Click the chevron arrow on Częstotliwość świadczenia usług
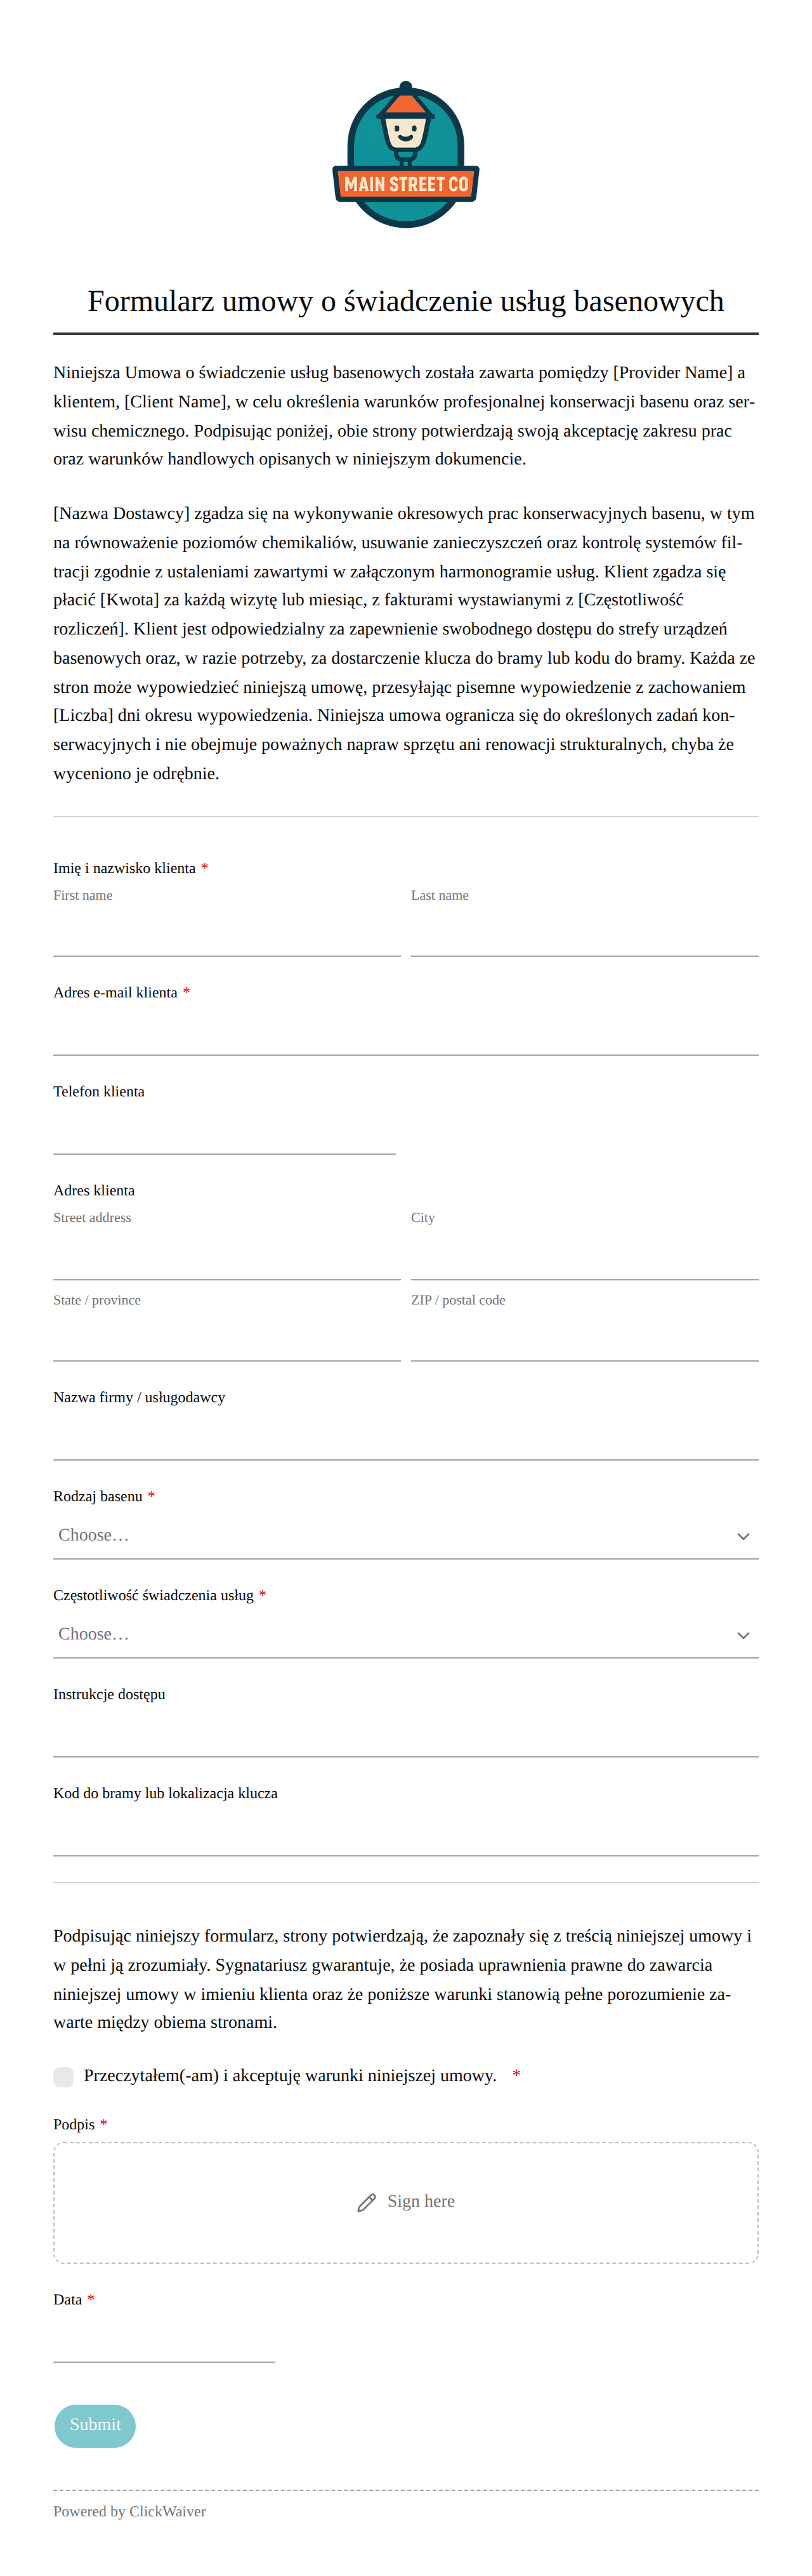The image size is (812, 2576). 743,1635
